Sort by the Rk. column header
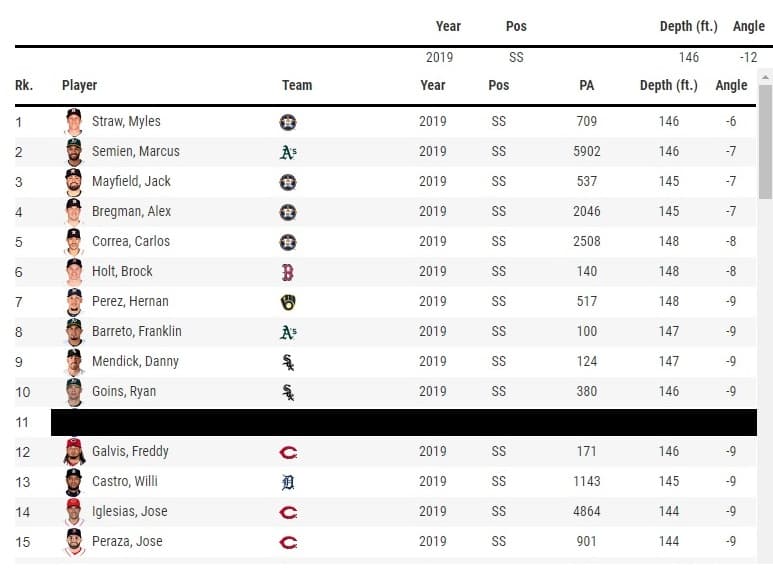 (x=24, y=85)
